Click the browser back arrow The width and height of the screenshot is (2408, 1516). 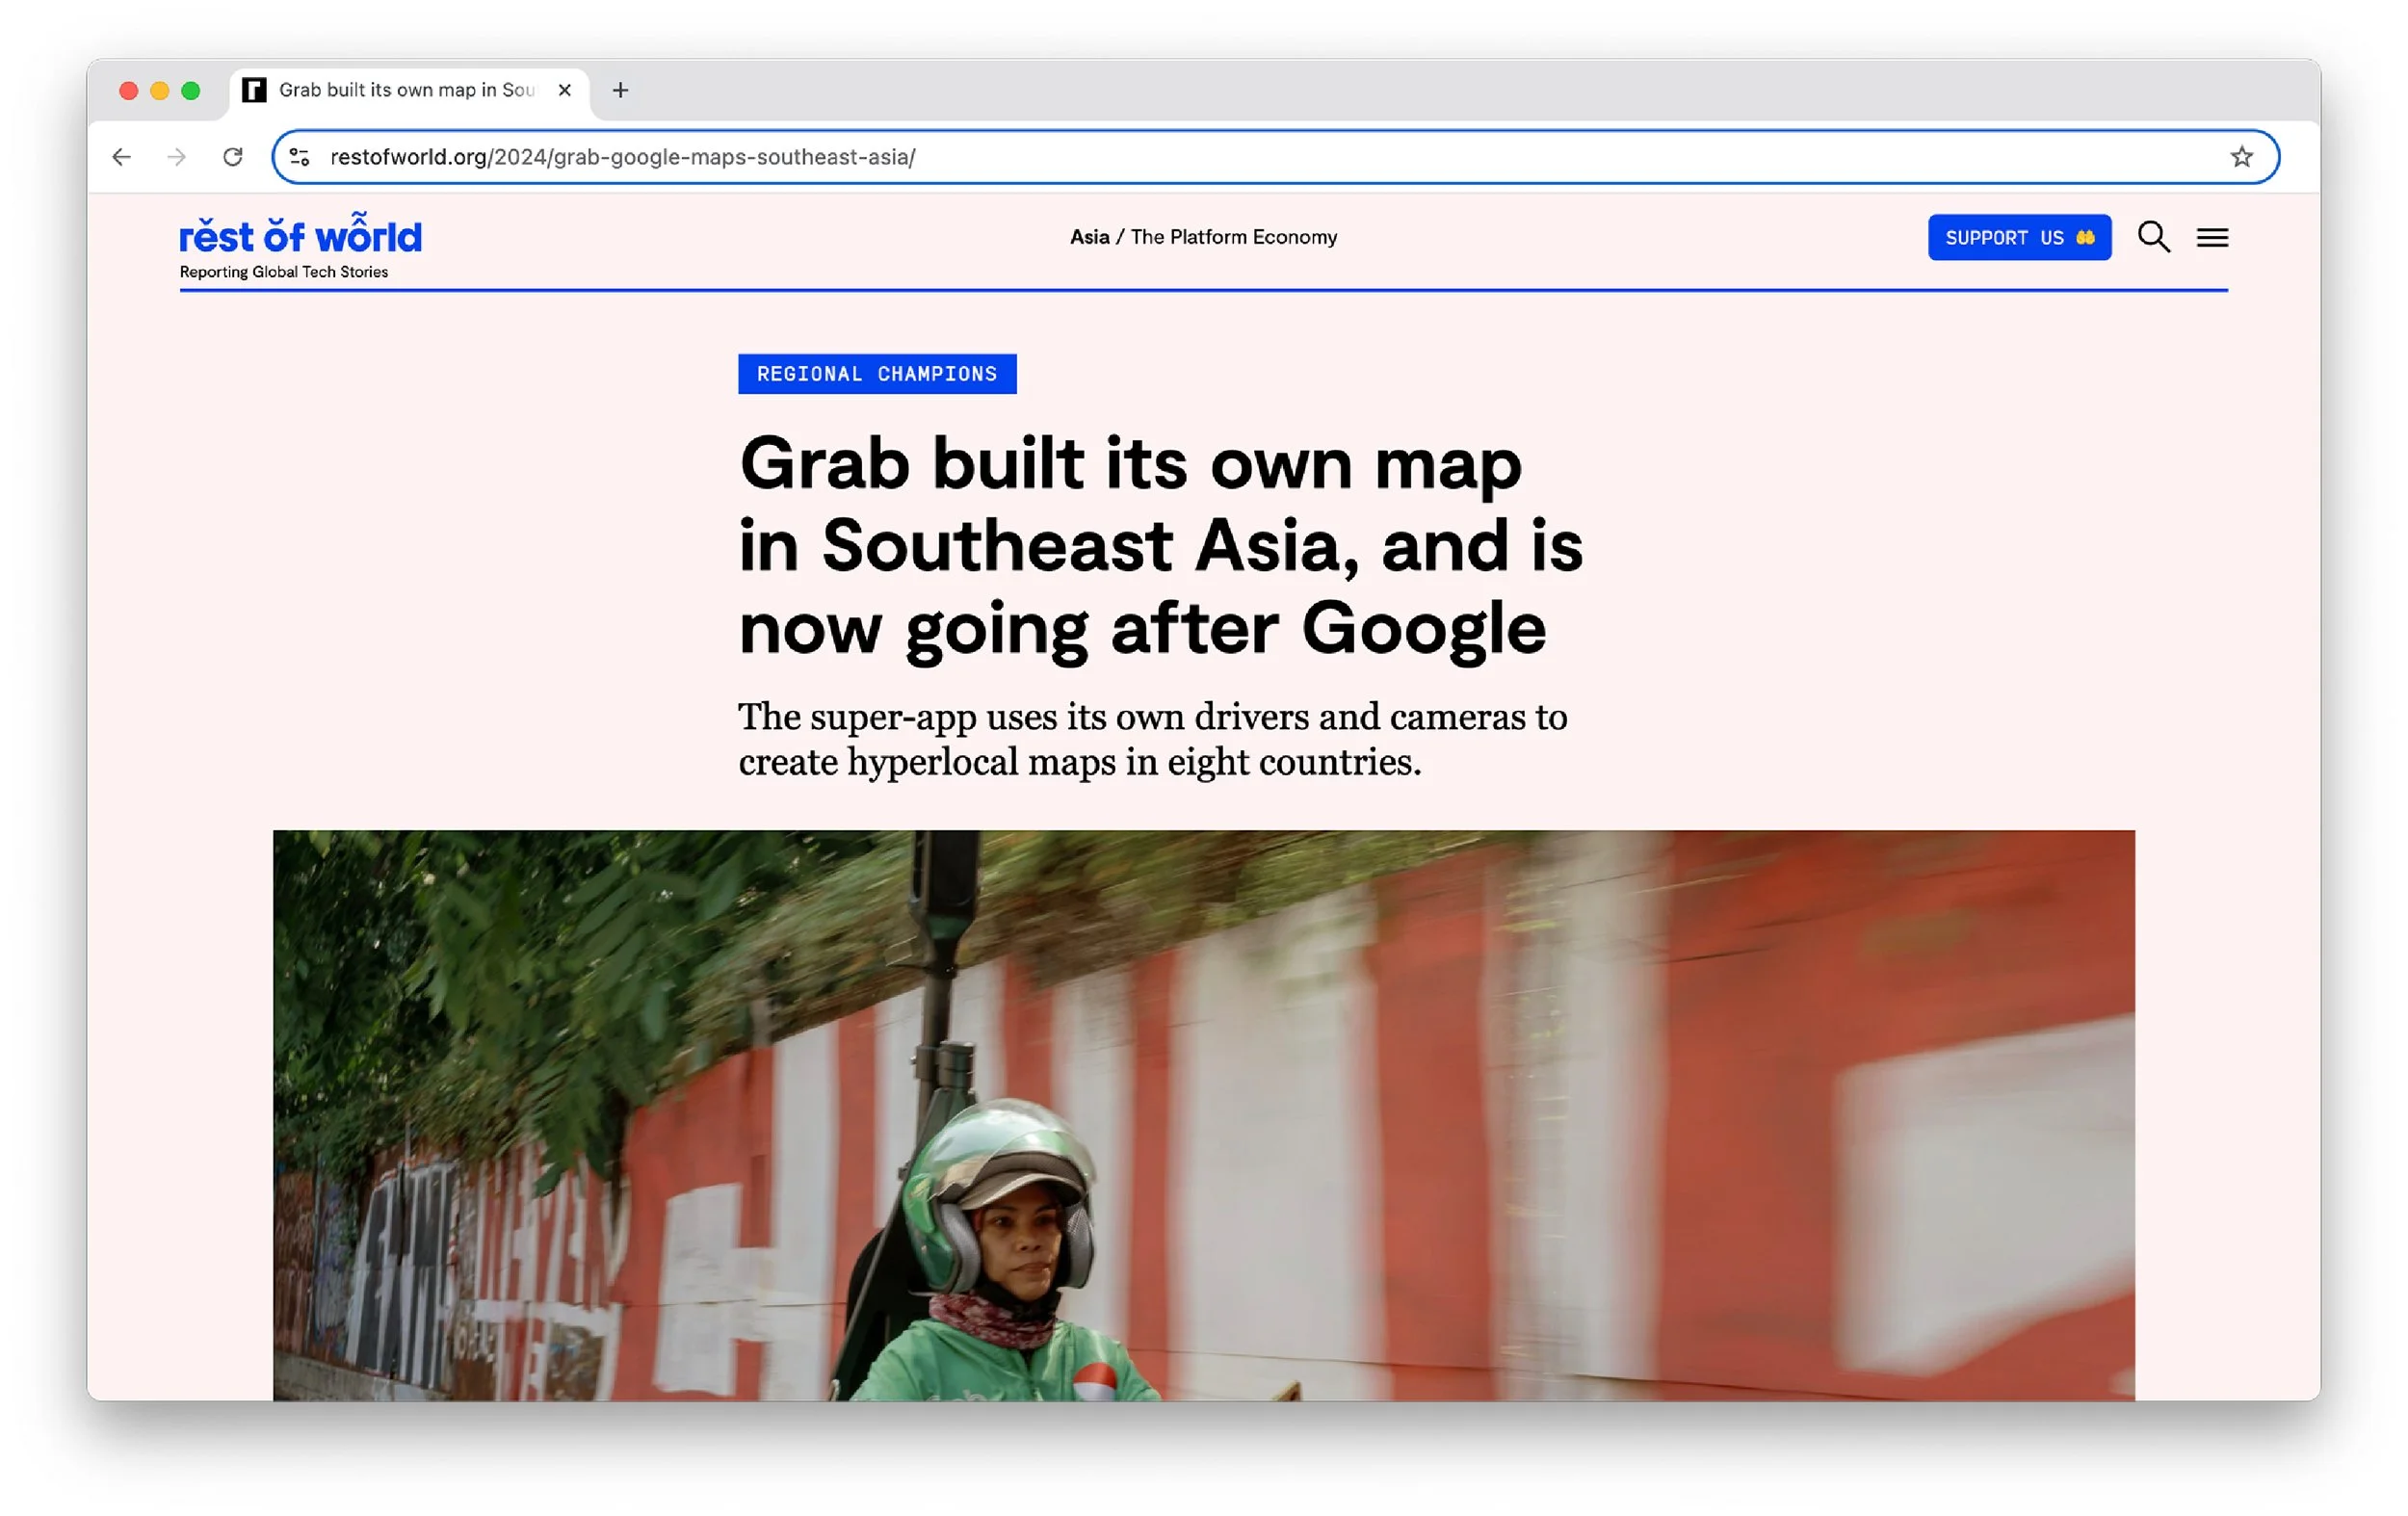[x=121, y=157]
